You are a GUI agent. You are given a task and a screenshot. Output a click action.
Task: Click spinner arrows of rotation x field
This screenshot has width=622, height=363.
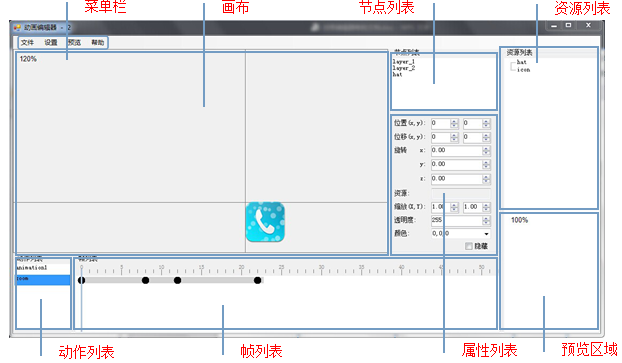pos(486,150)
